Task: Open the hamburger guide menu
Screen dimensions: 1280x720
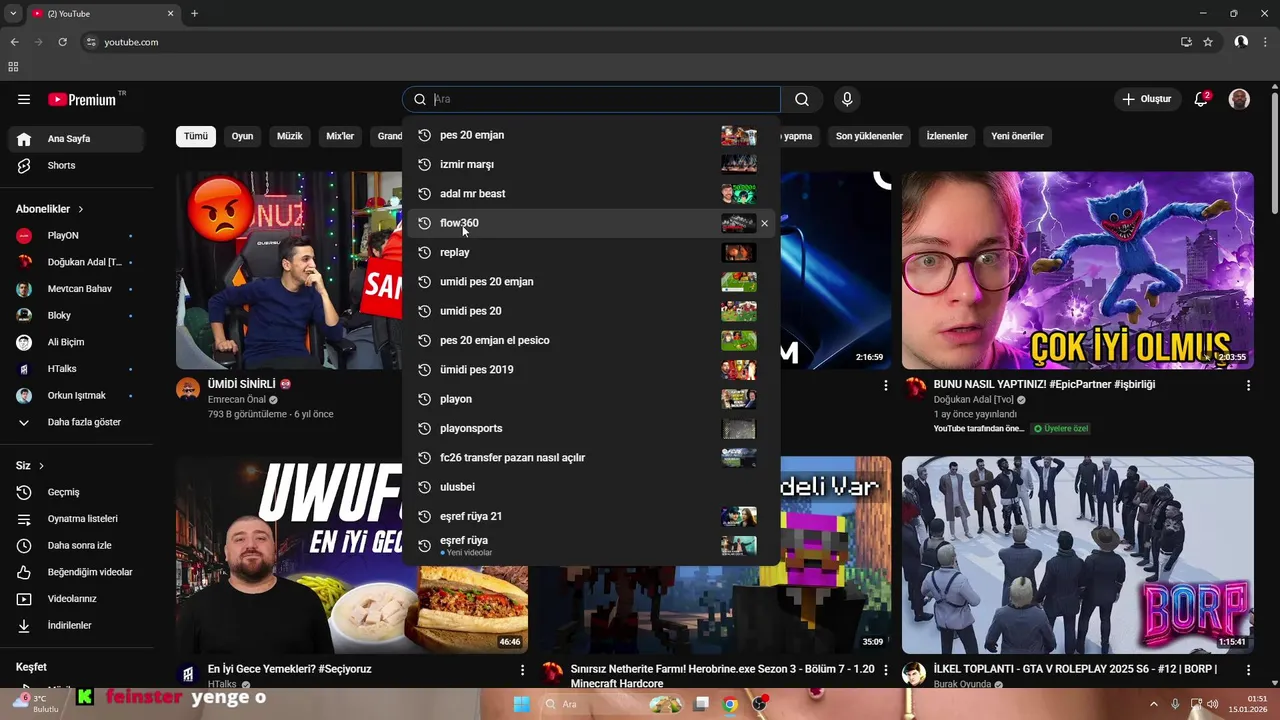Action: (24, 99)
